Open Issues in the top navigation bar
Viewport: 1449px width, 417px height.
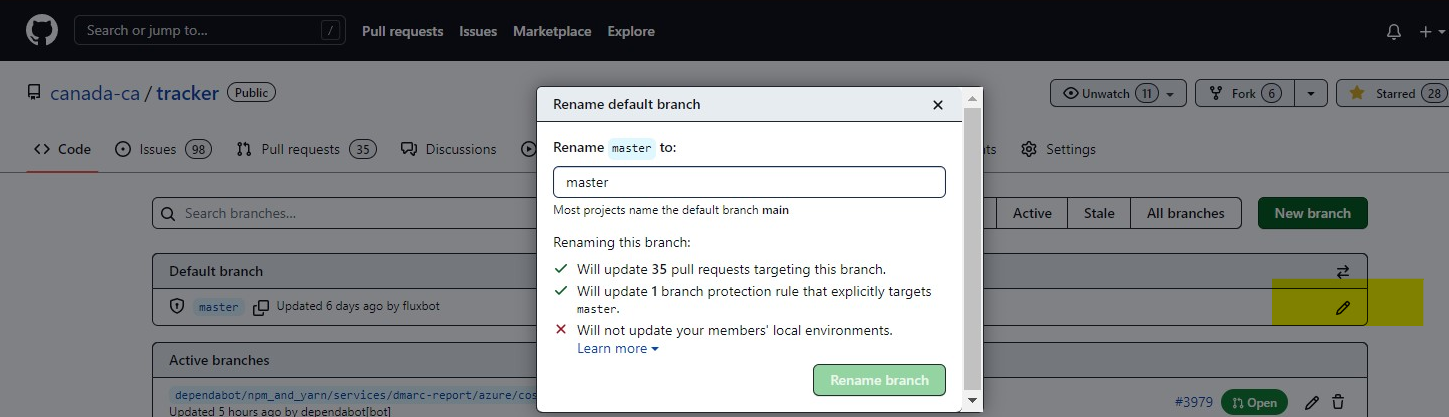pyautogui.click(x=478, y=31)
